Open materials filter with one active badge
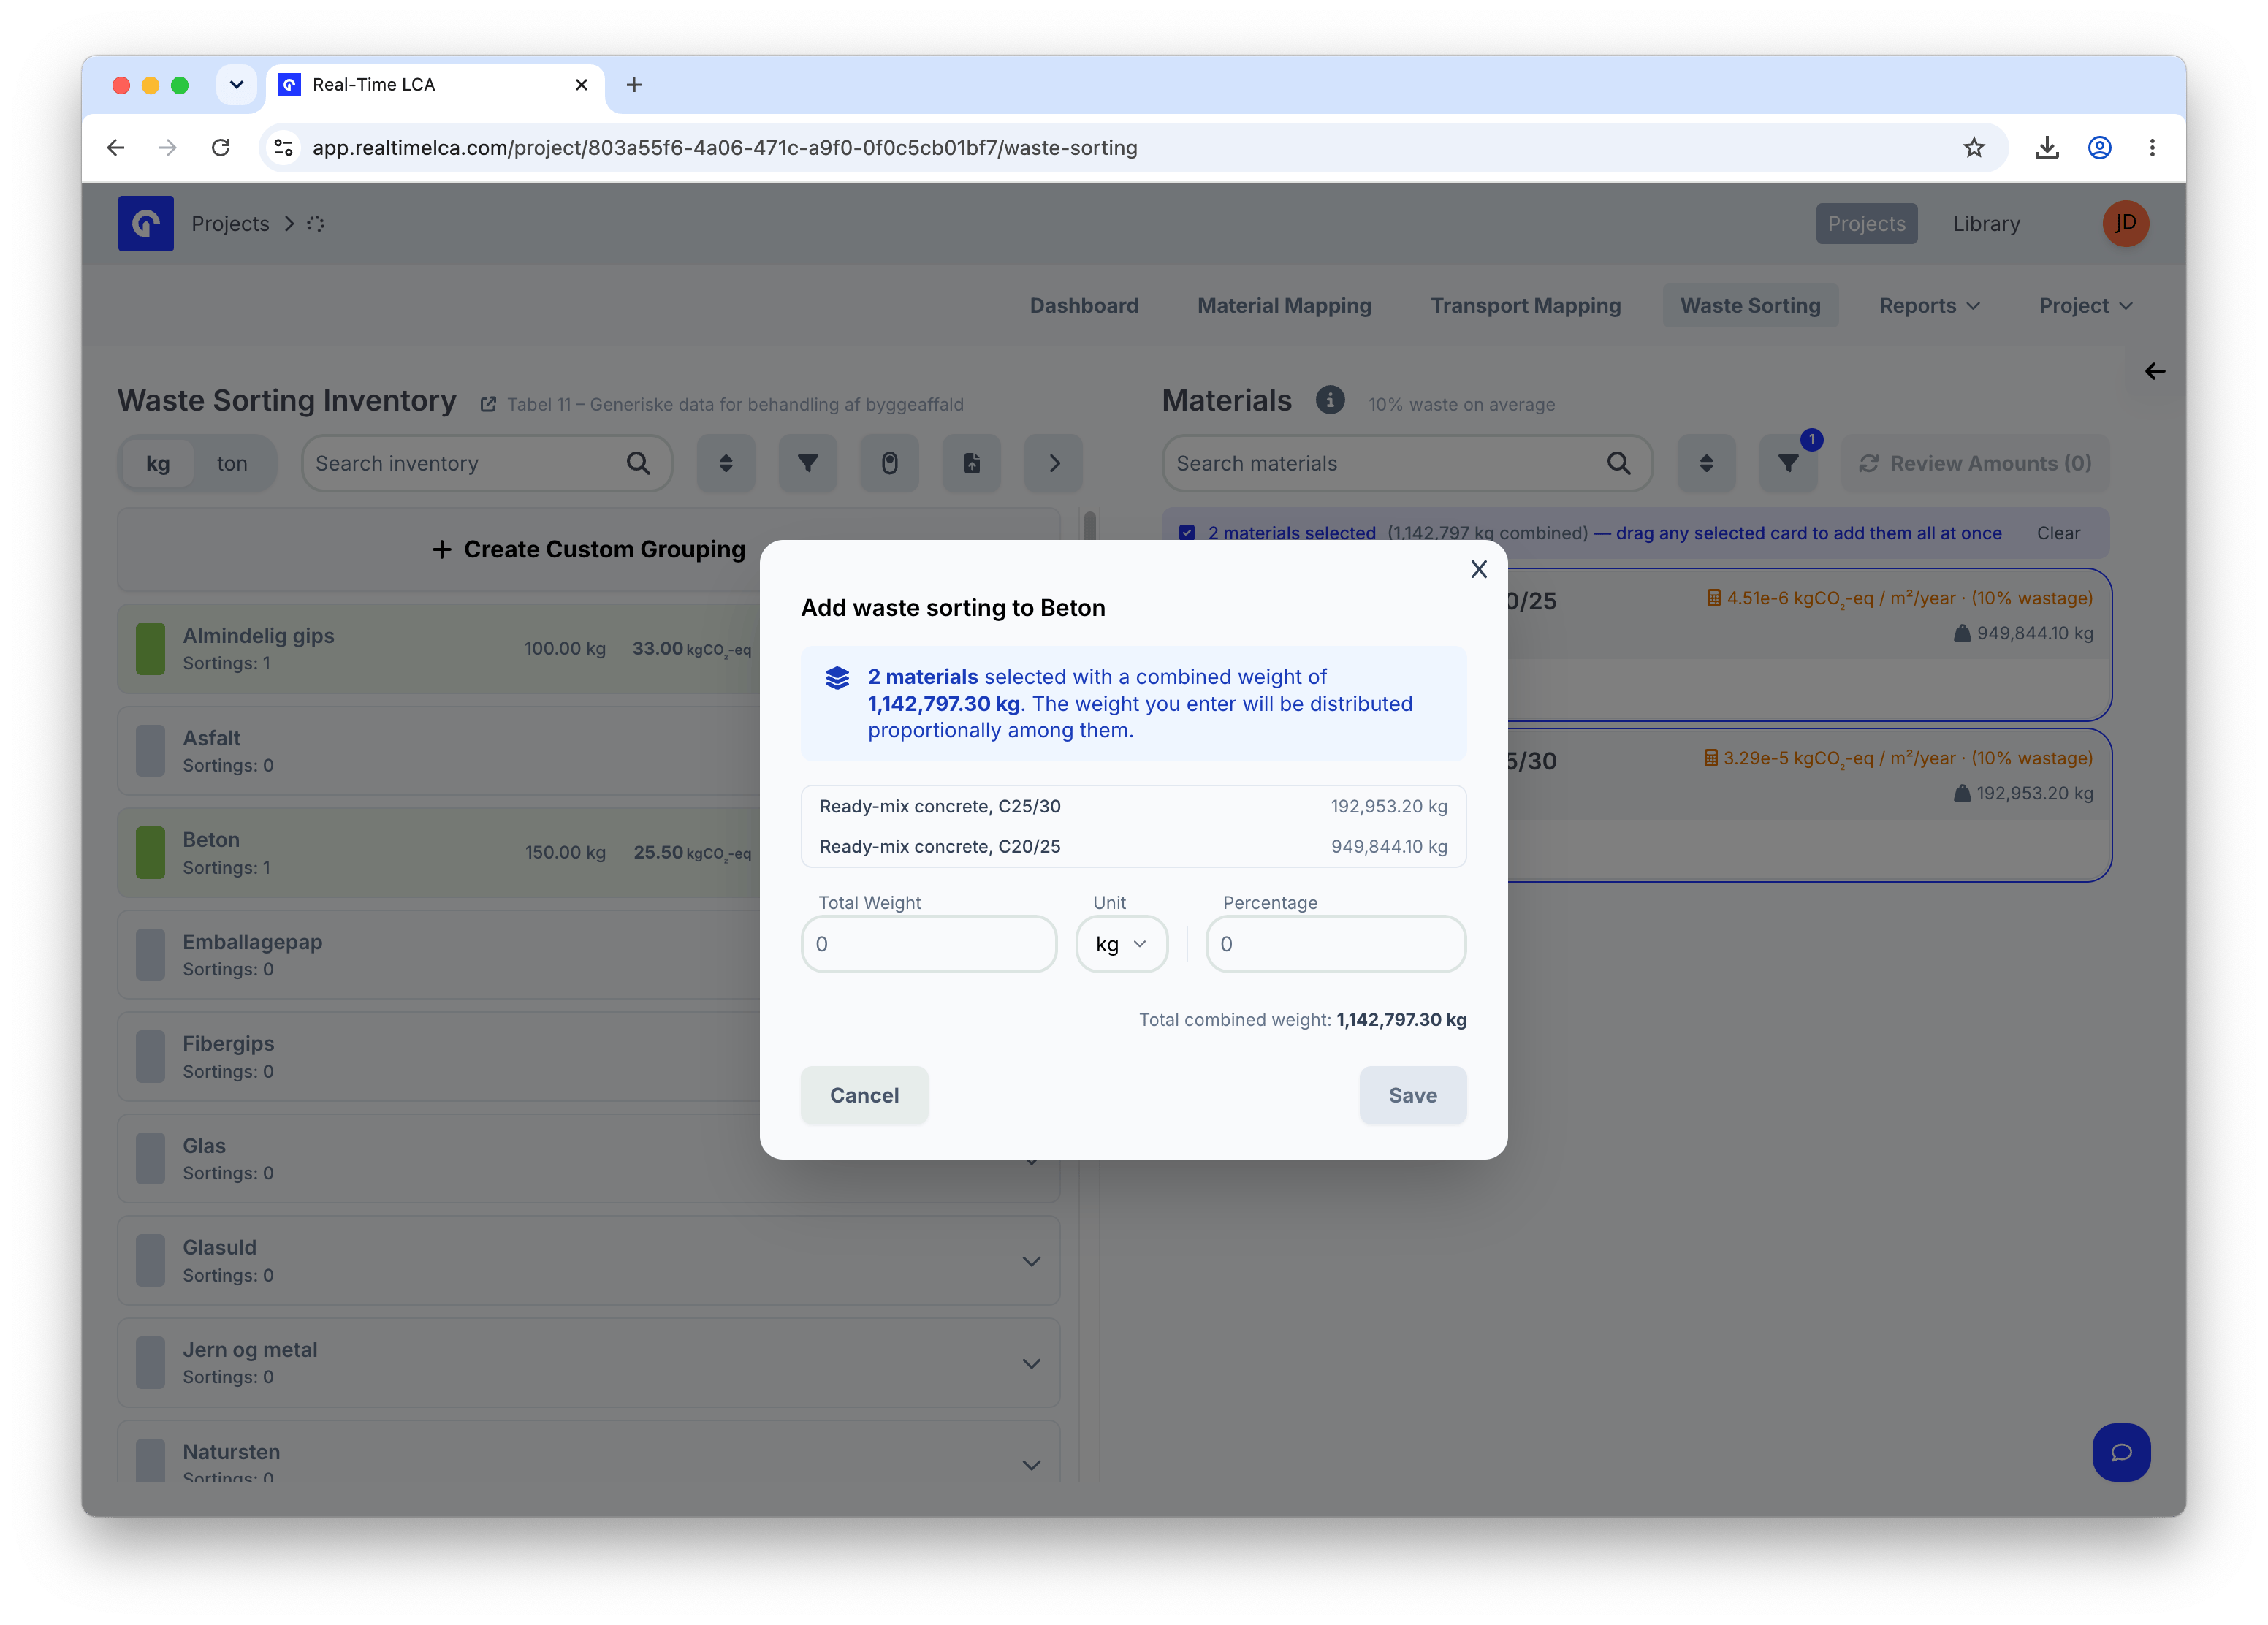2268x1625 pixels. (1788, 463)
